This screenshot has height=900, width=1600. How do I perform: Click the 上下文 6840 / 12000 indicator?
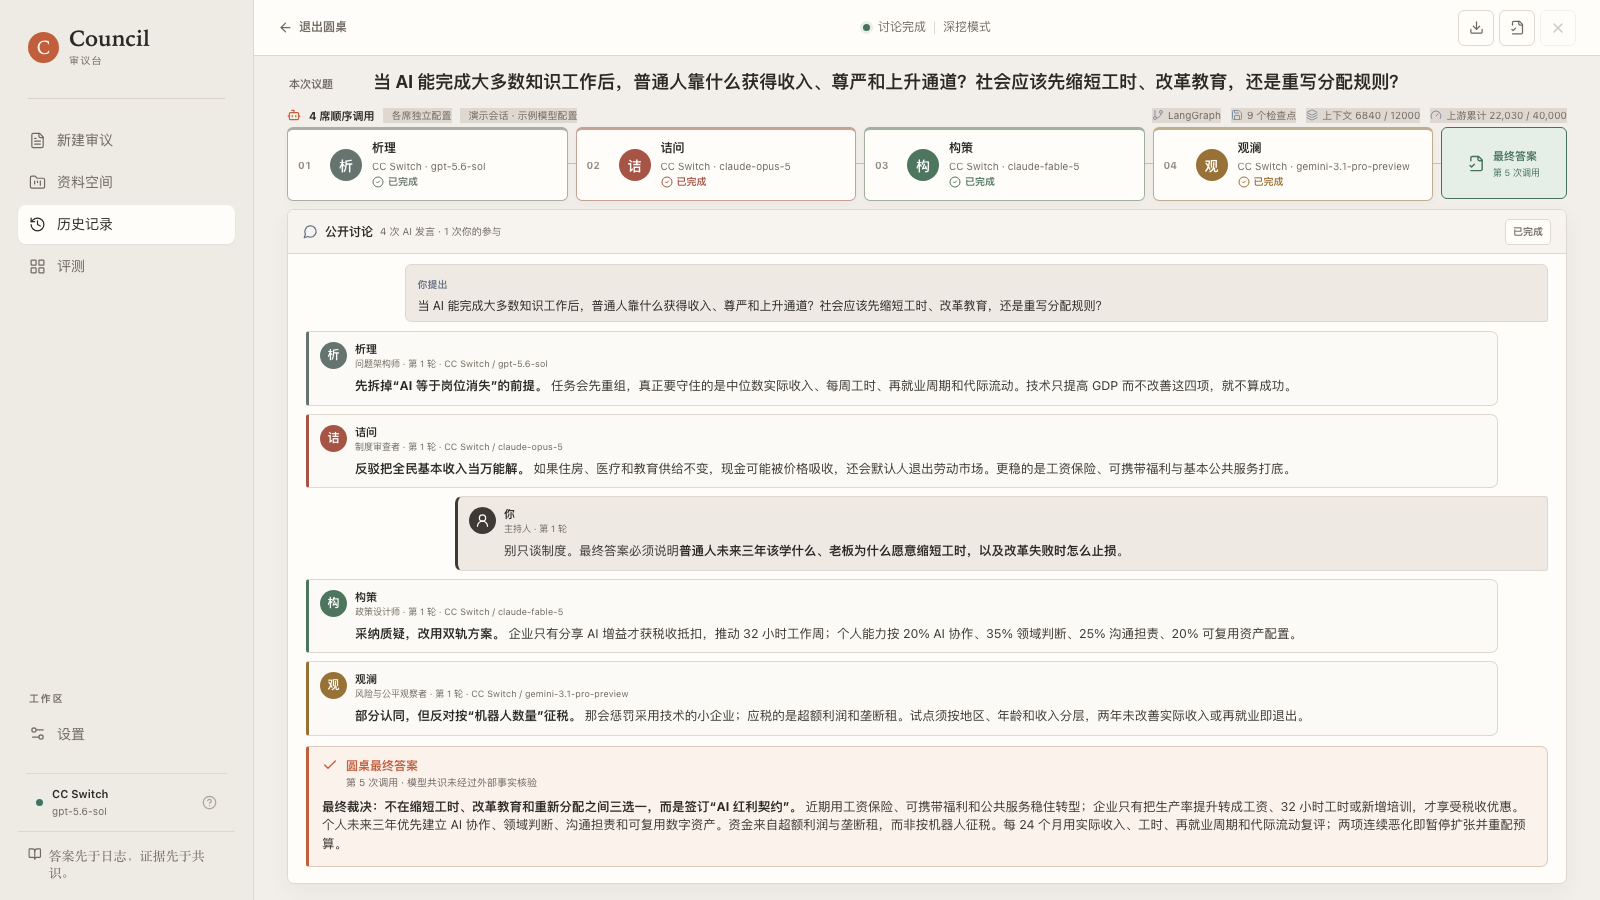1363,116
